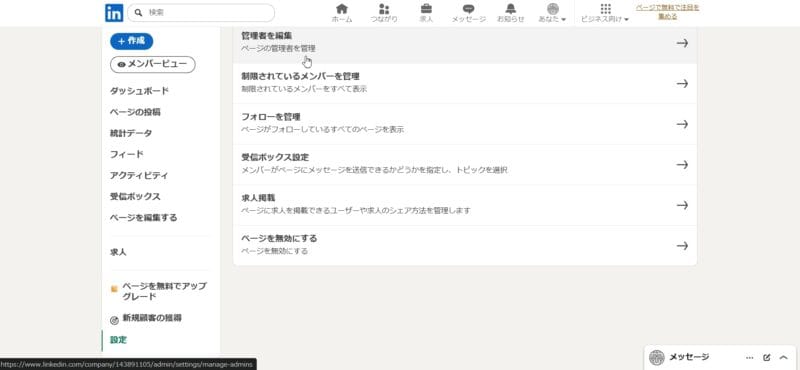
Task: Open ページを無効にする settings row
Action: tap(465, 245)
